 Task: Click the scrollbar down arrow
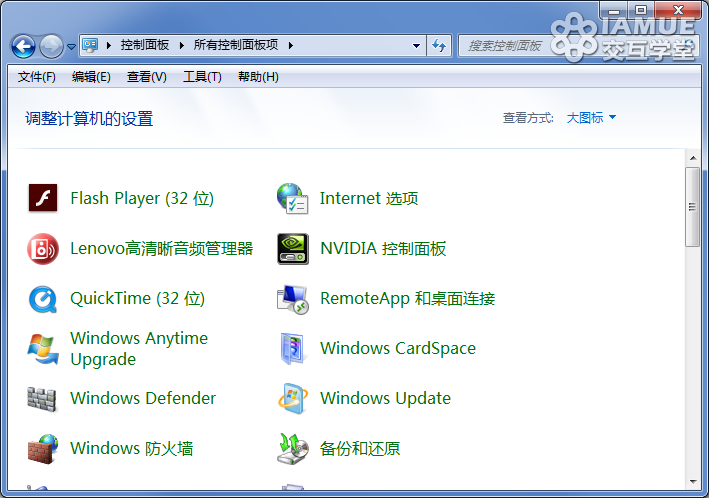(x=693, y=482)
